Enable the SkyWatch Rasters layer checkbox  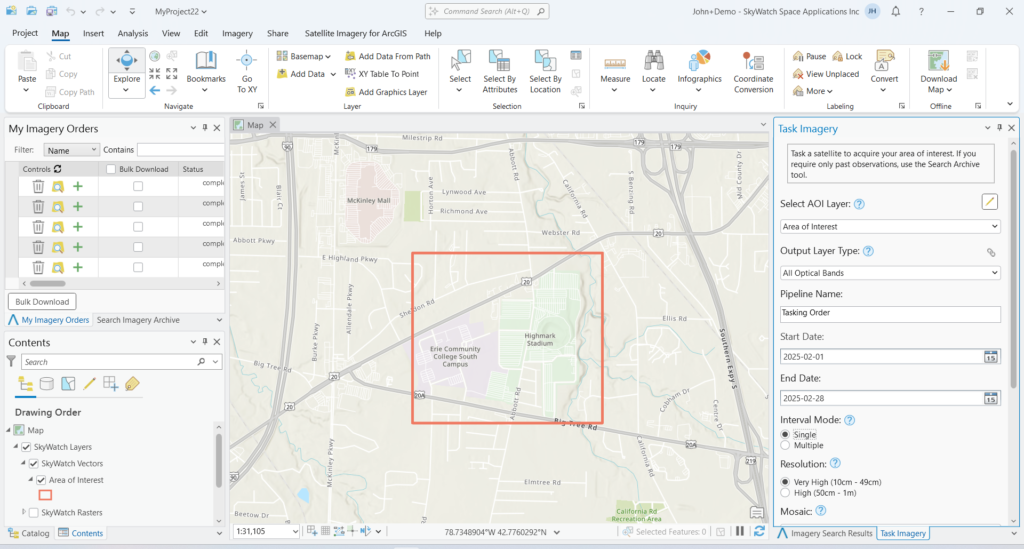point(34,513)
